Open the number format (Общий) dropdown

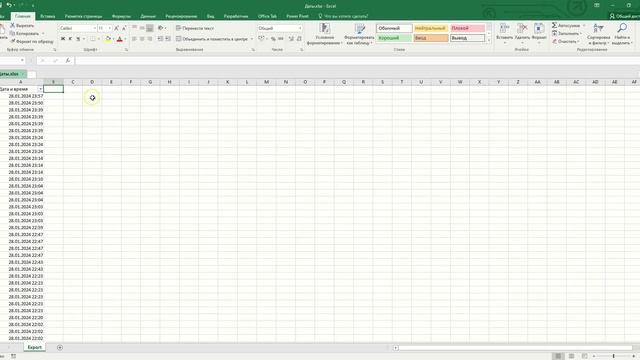300,28
